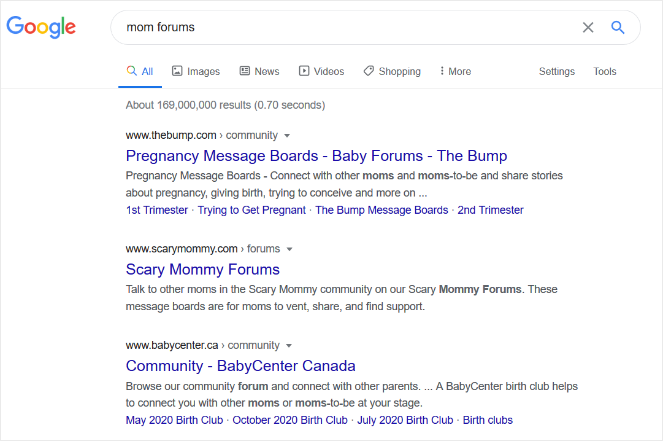Open the Shopping tab
This screenshot has width=663, height=441.
[392, 71]
